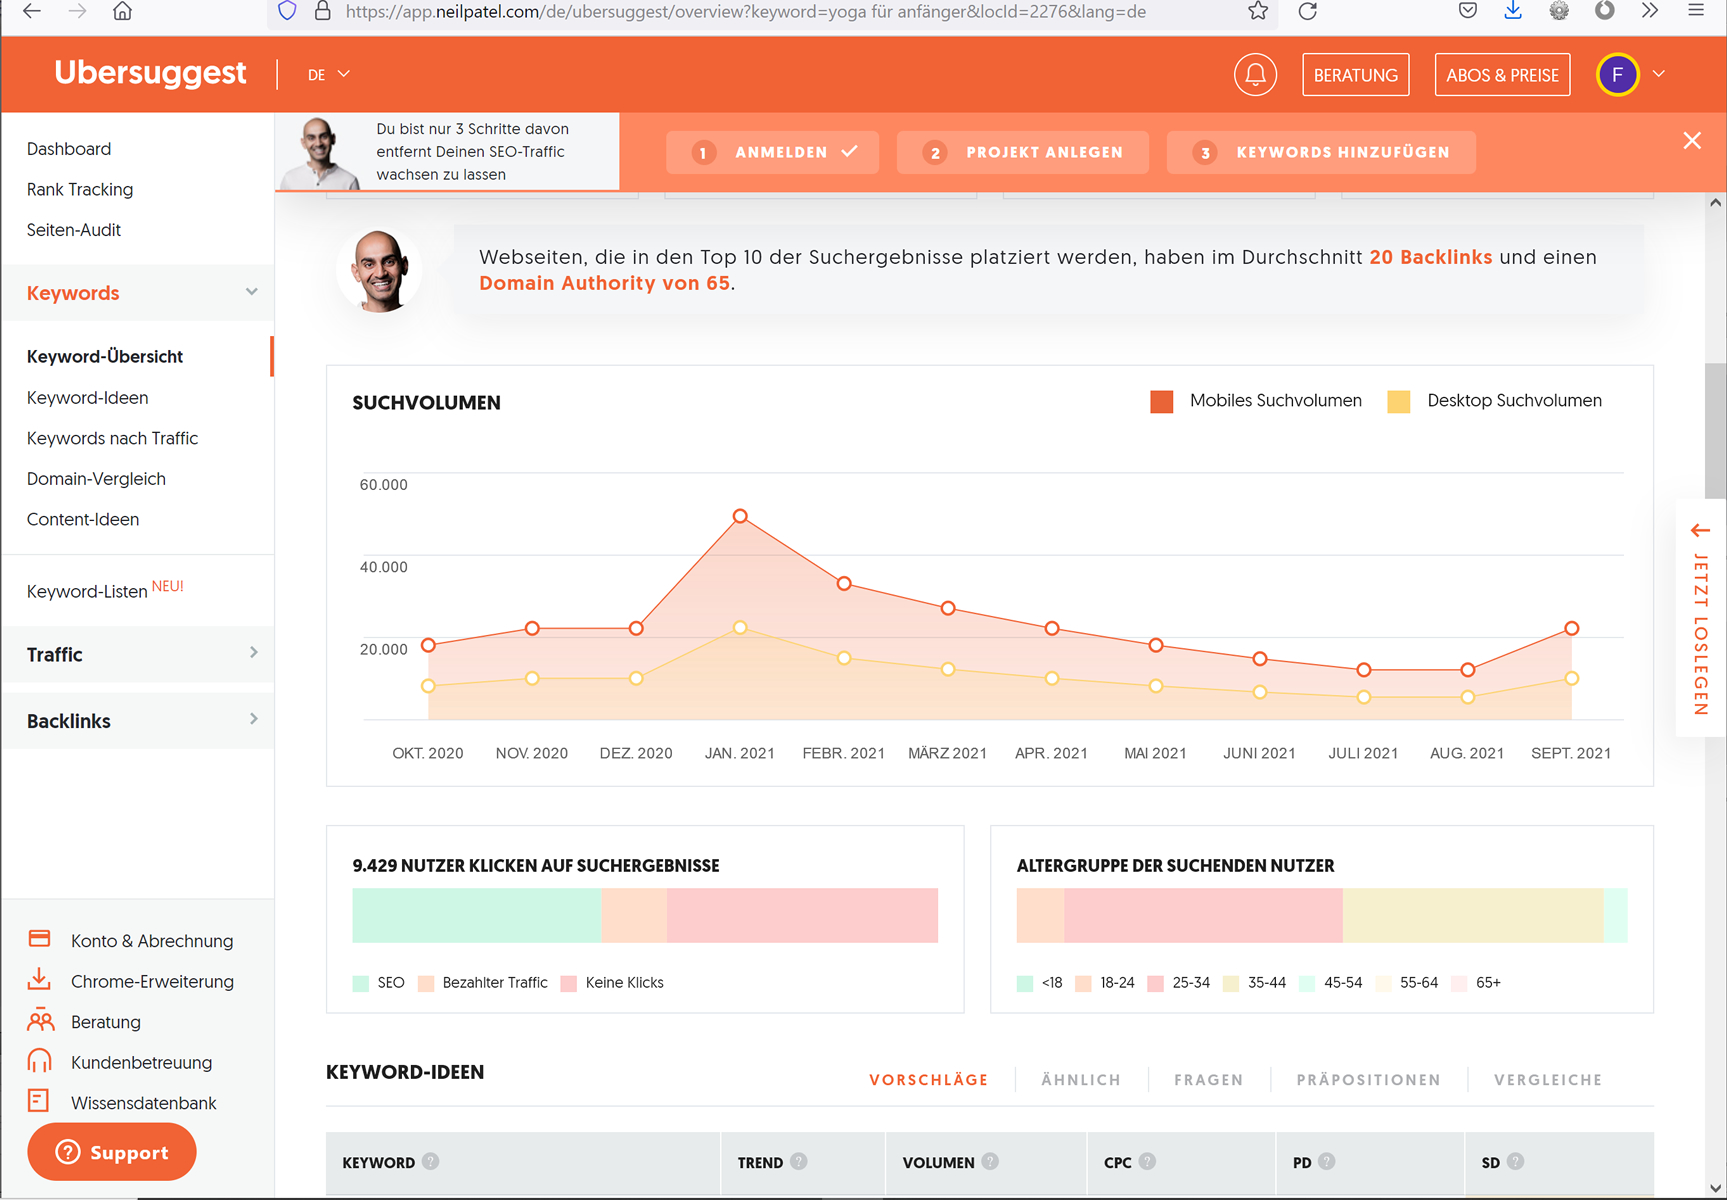Open Domain-Vergleich in the sidebar
Screen dimensions: 1727x1200
(x=96, y=479)
